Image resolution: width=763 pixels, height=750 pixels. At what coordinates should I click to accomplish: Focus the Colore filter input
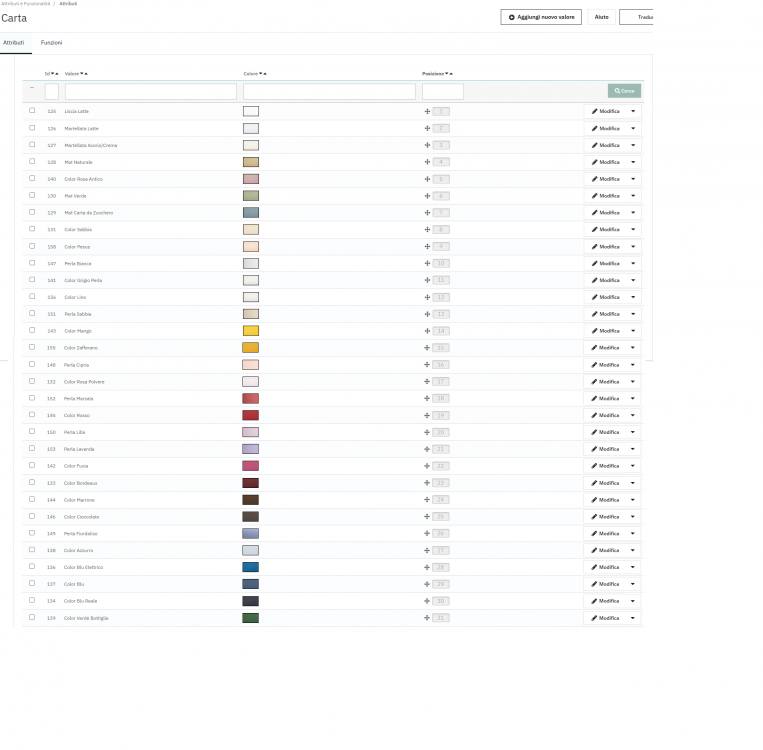[x=329, y=91]
